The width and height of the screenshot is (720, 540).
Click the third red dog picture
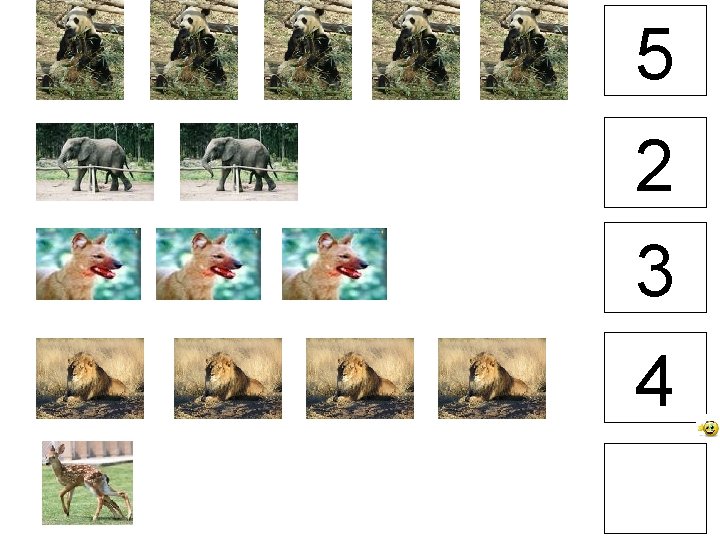click(x=334, y=264)
